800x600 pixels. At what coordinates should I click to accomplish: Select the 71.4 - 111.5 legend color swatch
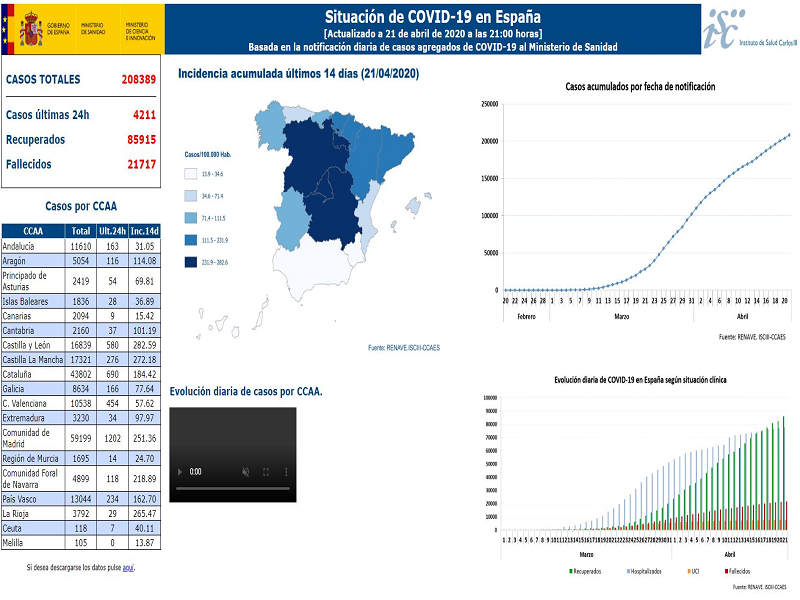coord(190,218)
